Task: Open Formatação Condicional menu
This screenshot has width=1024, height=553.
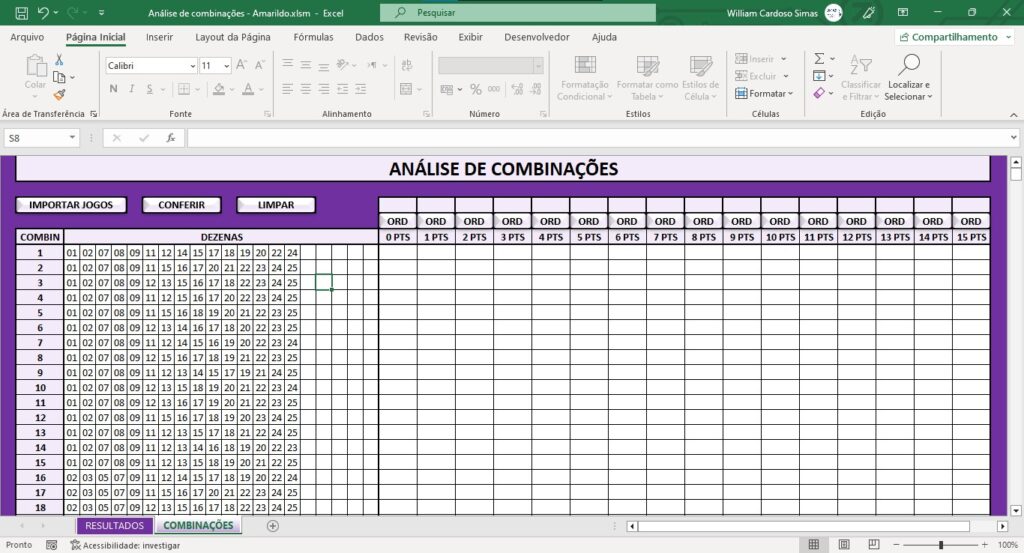Action: pos(584,78)
